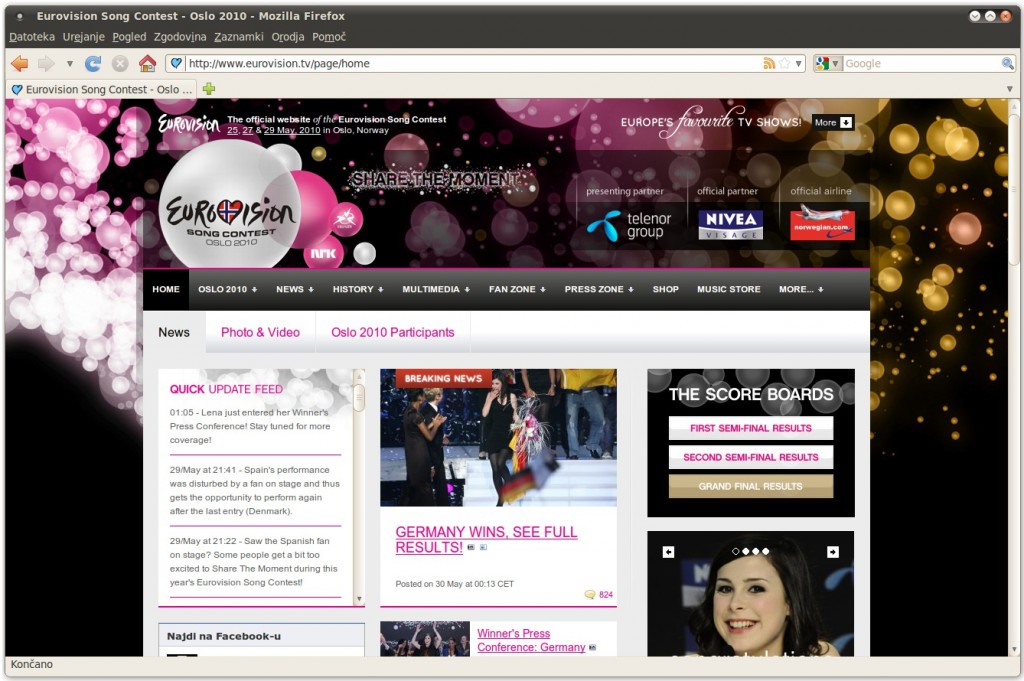Open the address bar history dropdown arrow
The width and height of the screenshot is (1024, 681).
tap(798, 63)
